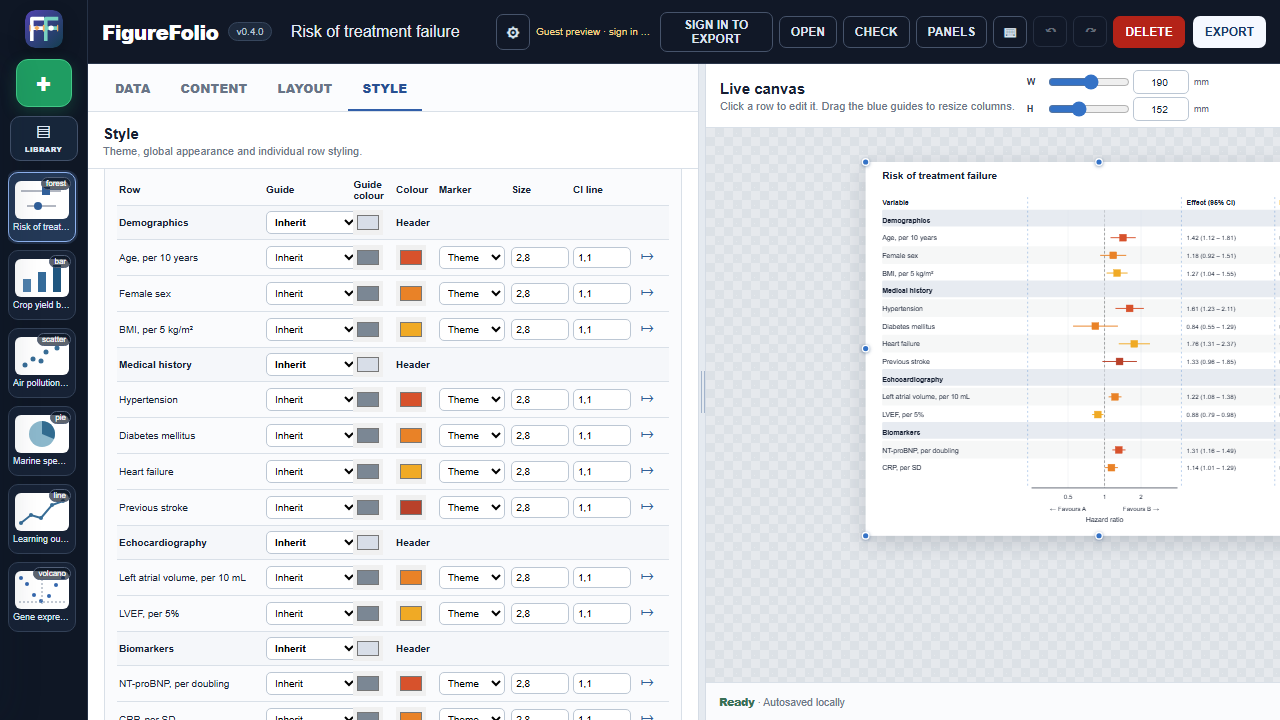The image size is (1280, 720).
Task: Open Marker dropdown for Previous stroke row
Action: tap(471, 508)
